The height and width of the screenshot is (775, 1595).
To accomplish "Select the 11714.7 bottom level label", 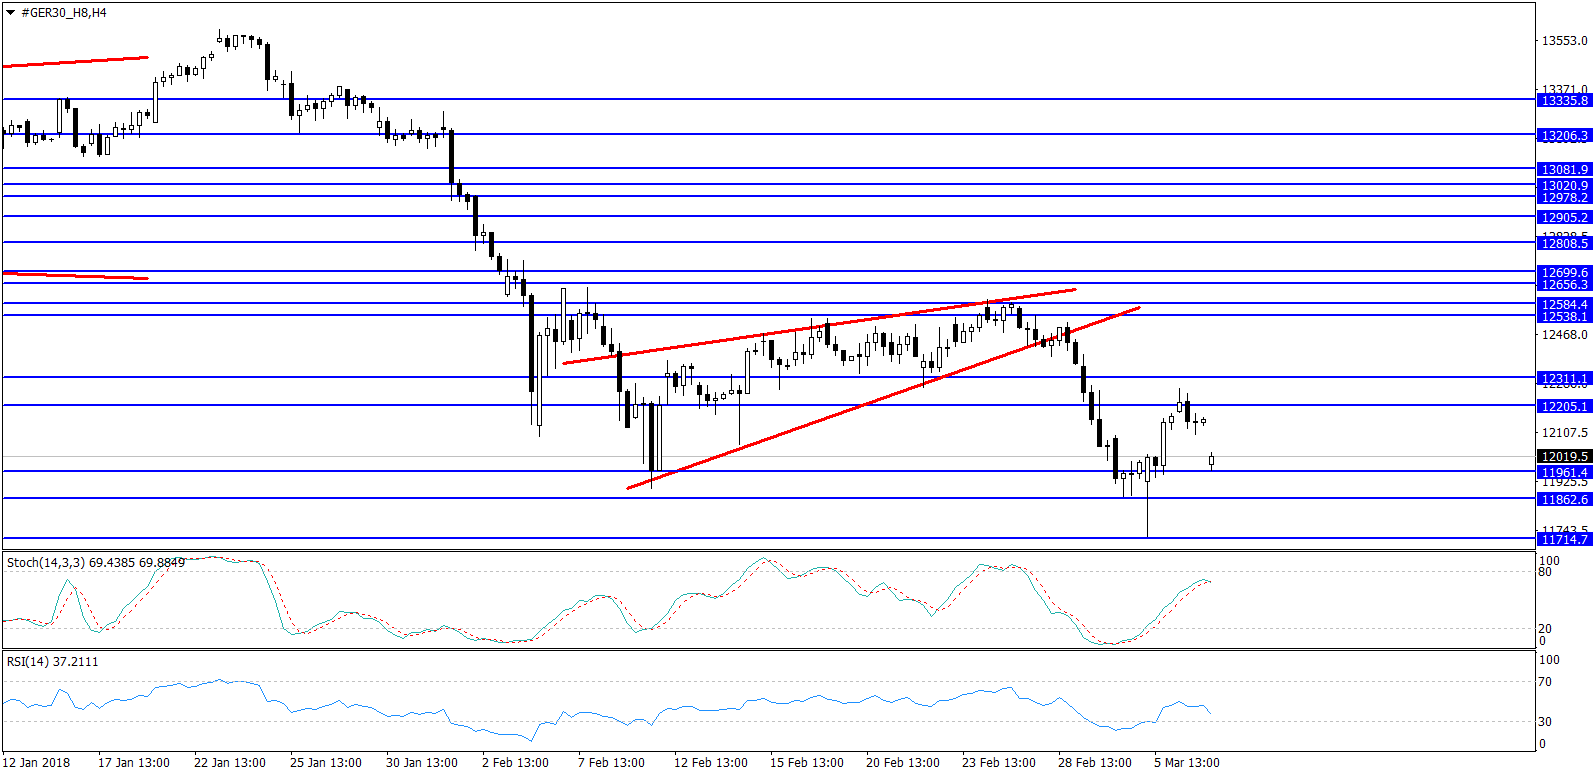I will click(x=1564, y=539).
